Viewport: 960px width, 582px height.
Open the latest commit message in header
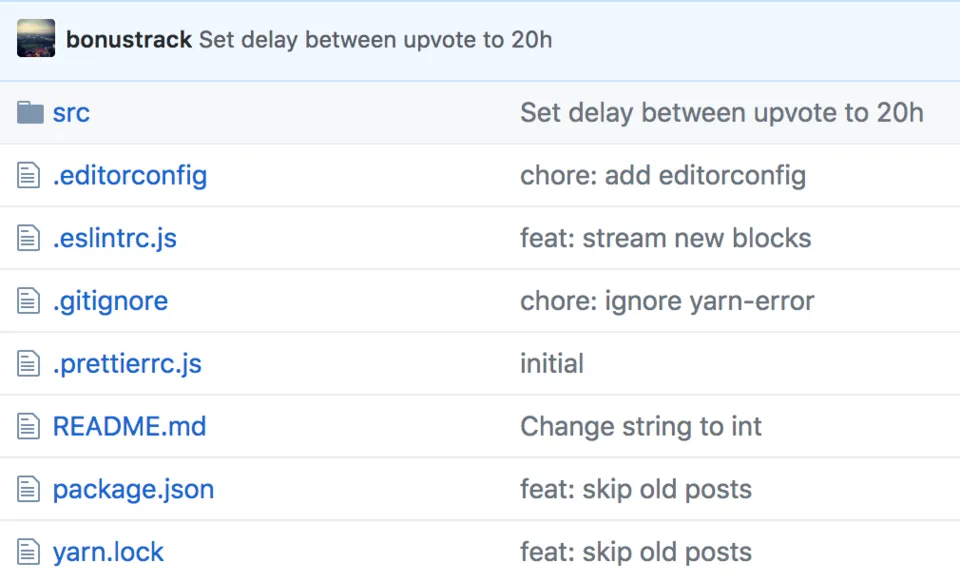(x=375, y=41)
